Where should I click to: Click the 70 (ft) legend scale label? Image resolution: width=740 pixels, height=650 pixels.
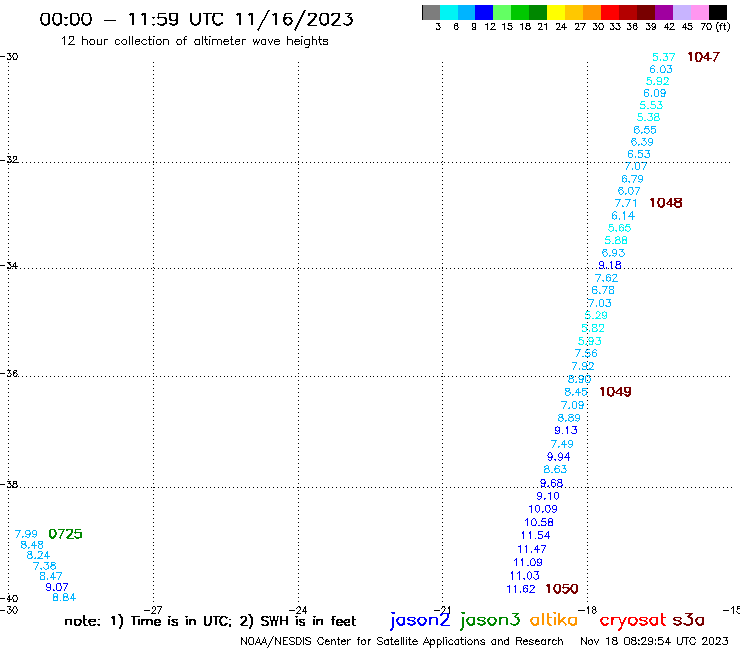[x=715, y=26]
